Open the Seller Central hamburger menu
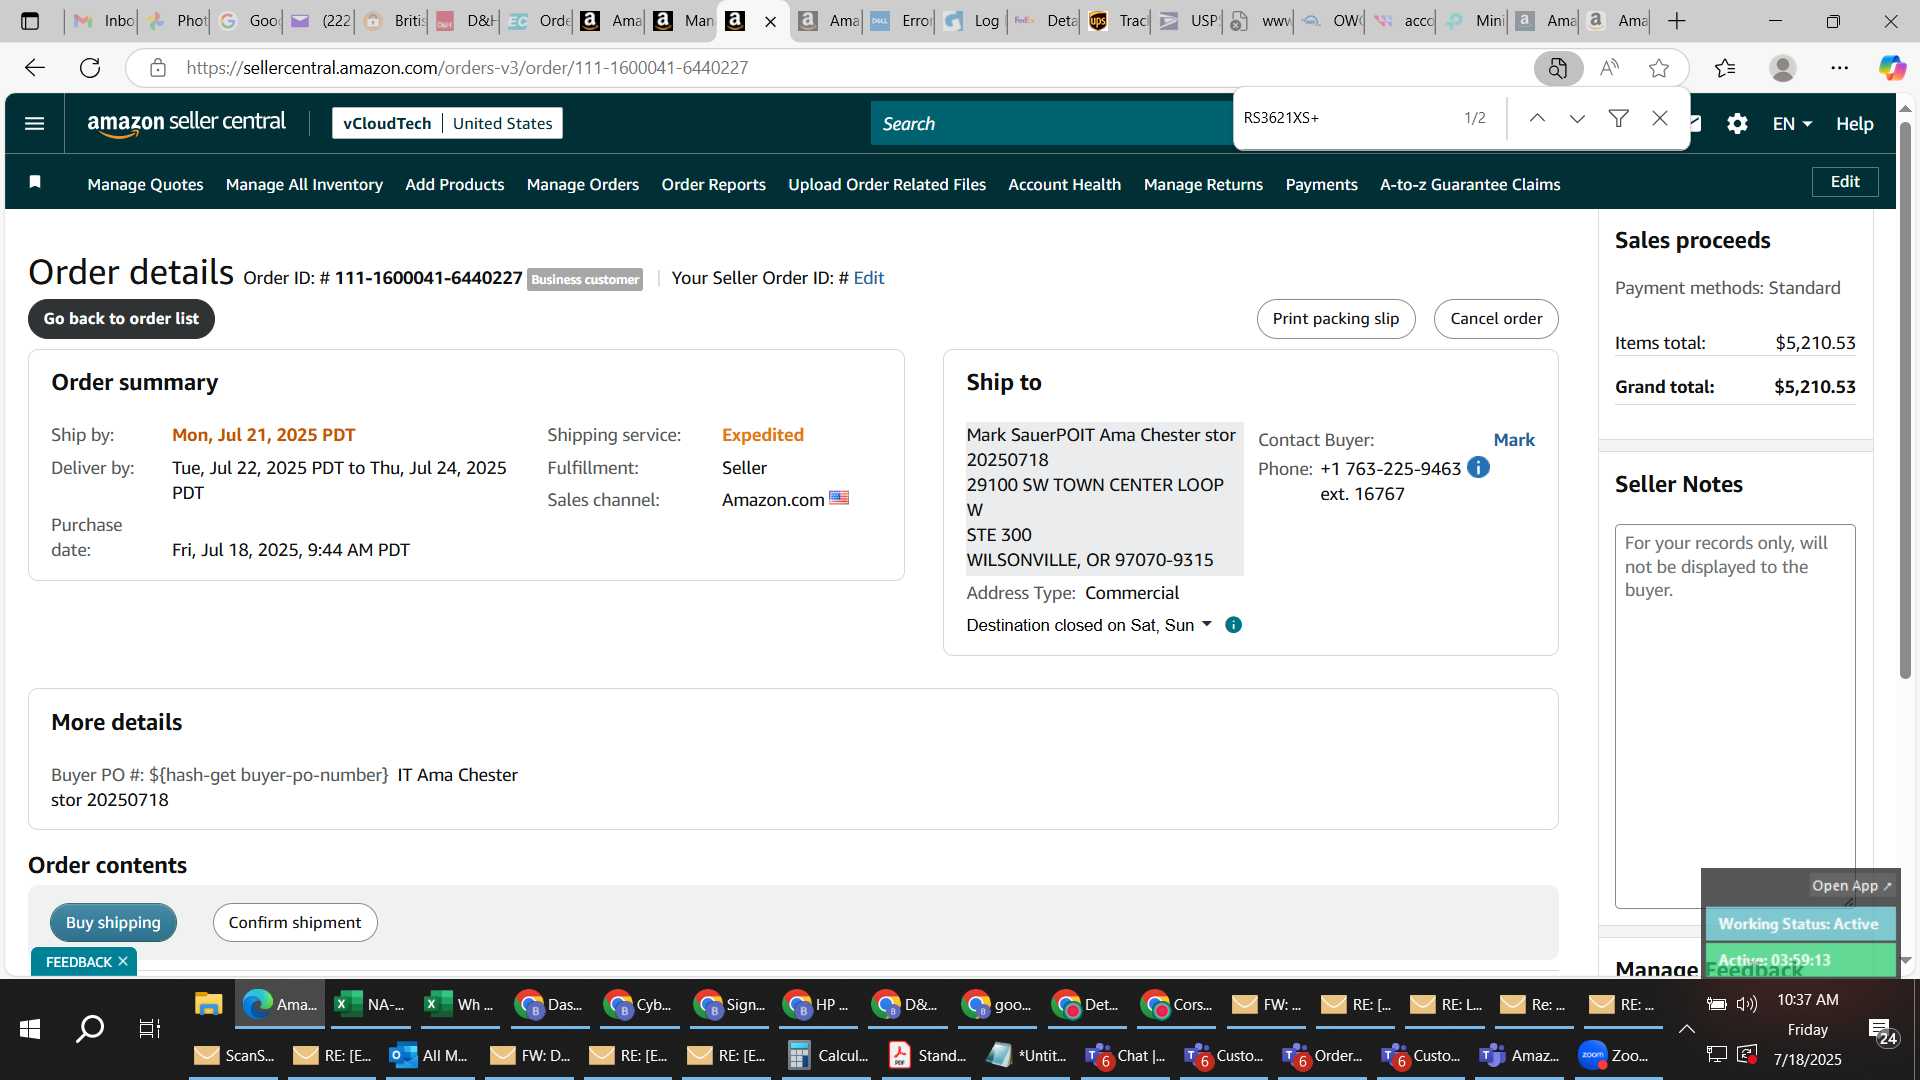This screenshot has width=1920, height=1080. [34, 123]
